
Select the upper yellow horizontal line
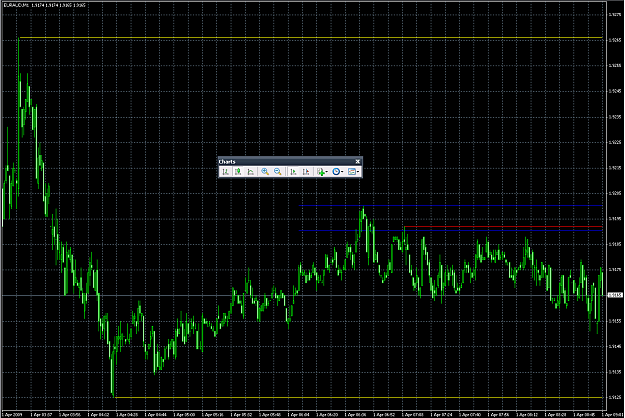[x=311, y=38]
